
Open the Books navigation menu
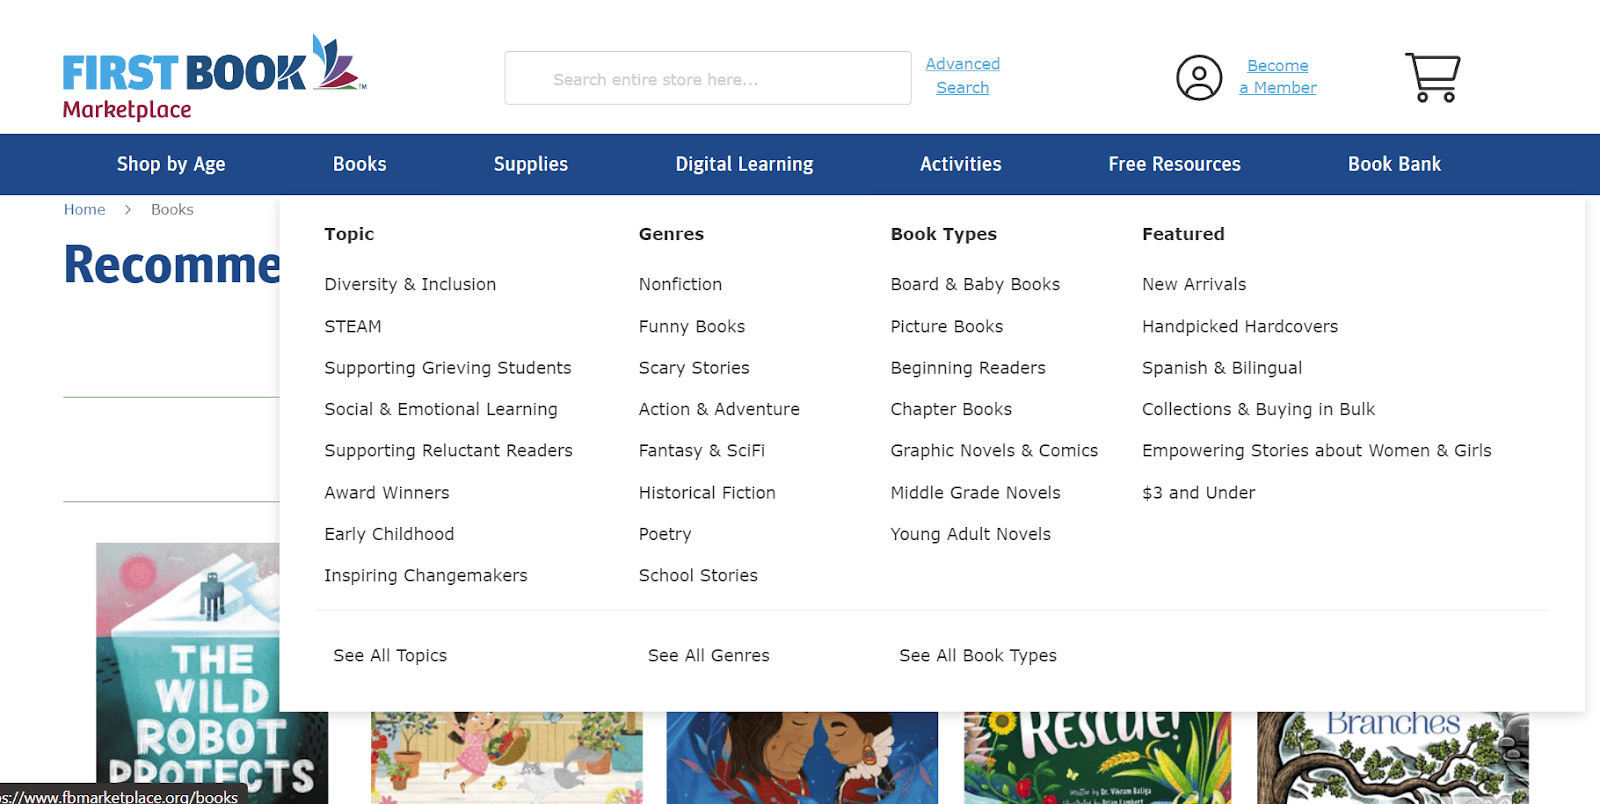tap(360, 164)
